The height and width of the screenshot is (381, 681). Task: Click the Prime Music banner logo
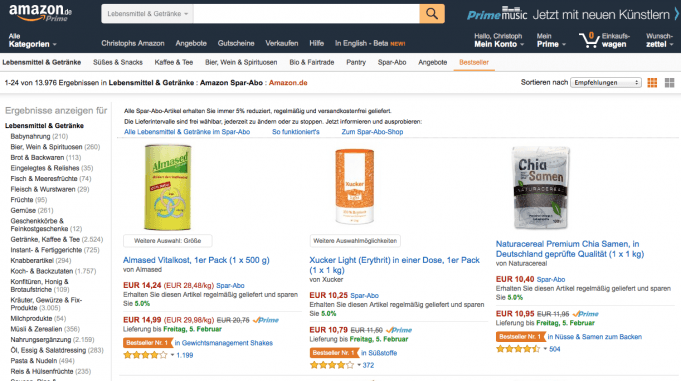tap(497, 14)
